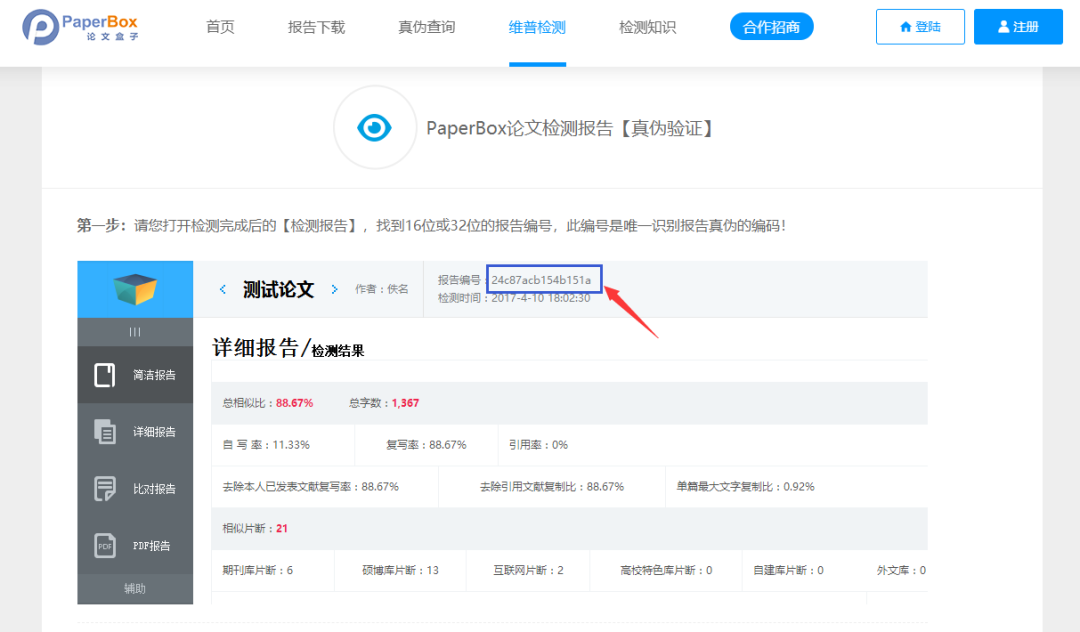This screenshot has width=1080, height=632.
Task: Click 去除引用文献复制比 88.67%
Action: pos(552,487)
